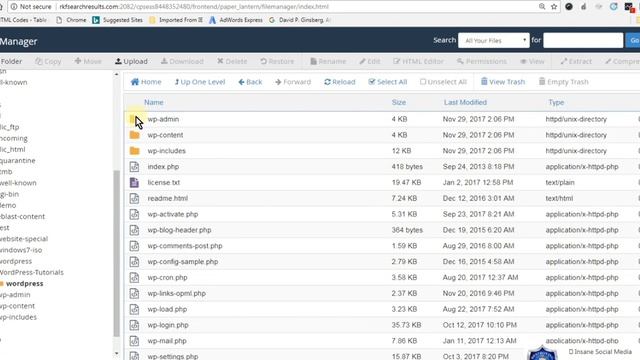Select WordPress-Tutorials in sidebar tree
The image size is (640, 360).
(x=31, y=272)
